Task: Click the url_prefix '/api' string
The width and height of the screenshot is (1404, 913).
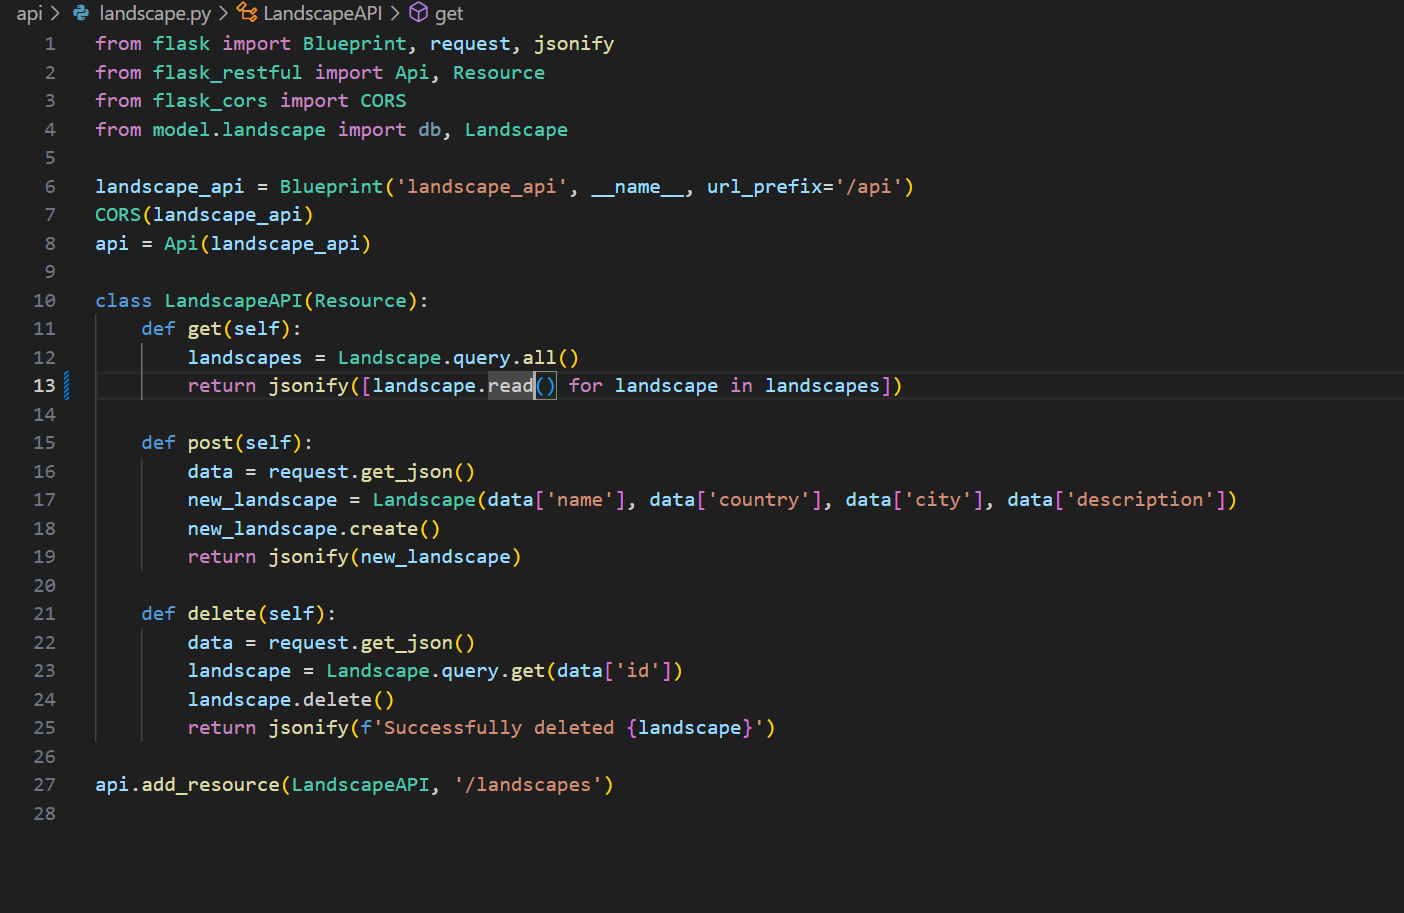Action: click(869, 187)
